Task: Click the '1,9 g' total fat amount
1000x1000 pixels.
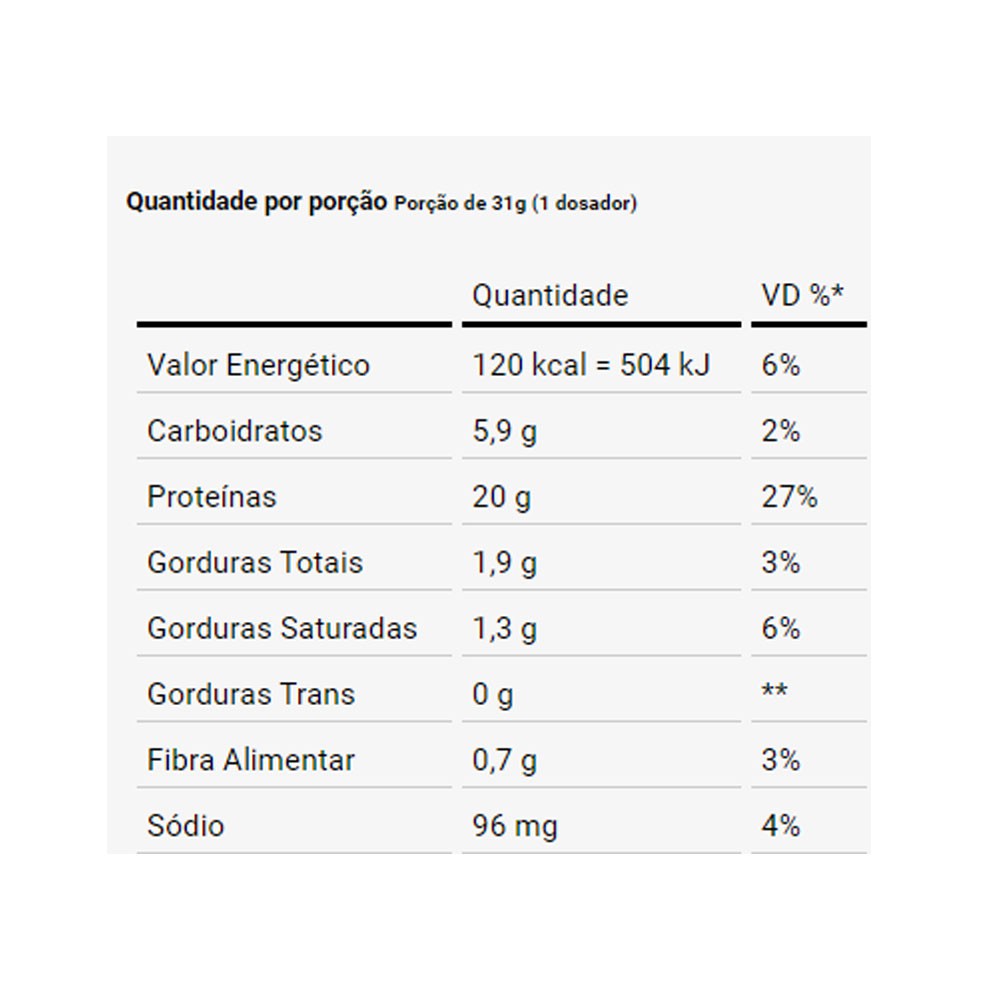Action: tap(504, 563)
